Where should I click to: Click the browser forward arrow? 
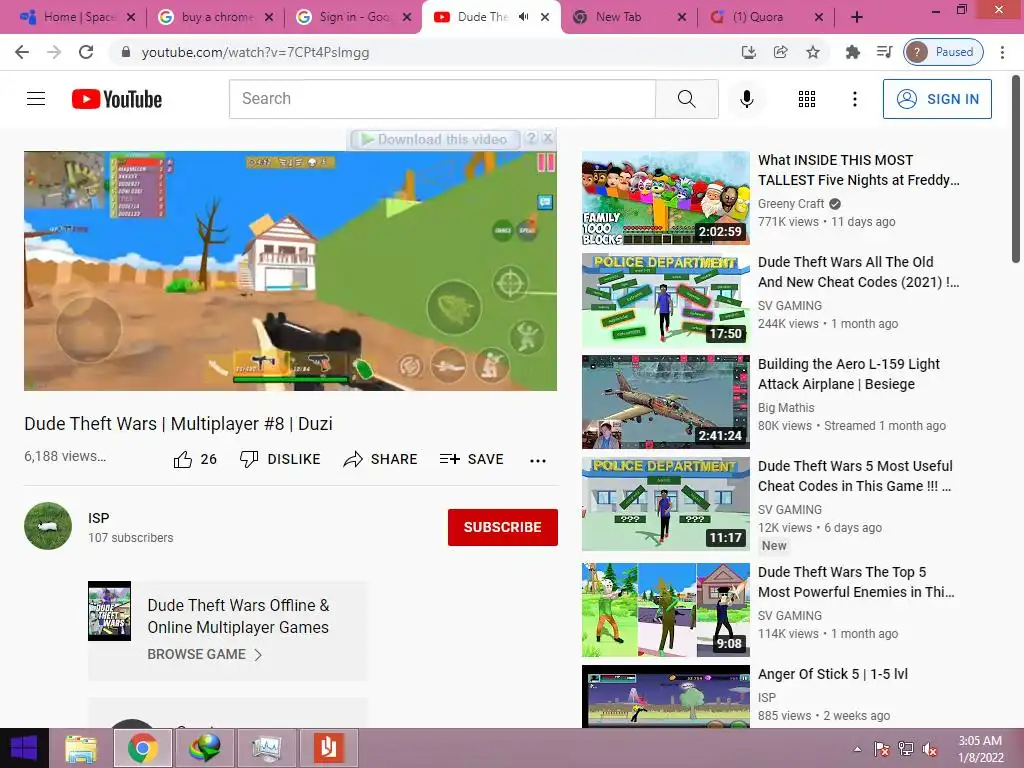tap(54, 52)
